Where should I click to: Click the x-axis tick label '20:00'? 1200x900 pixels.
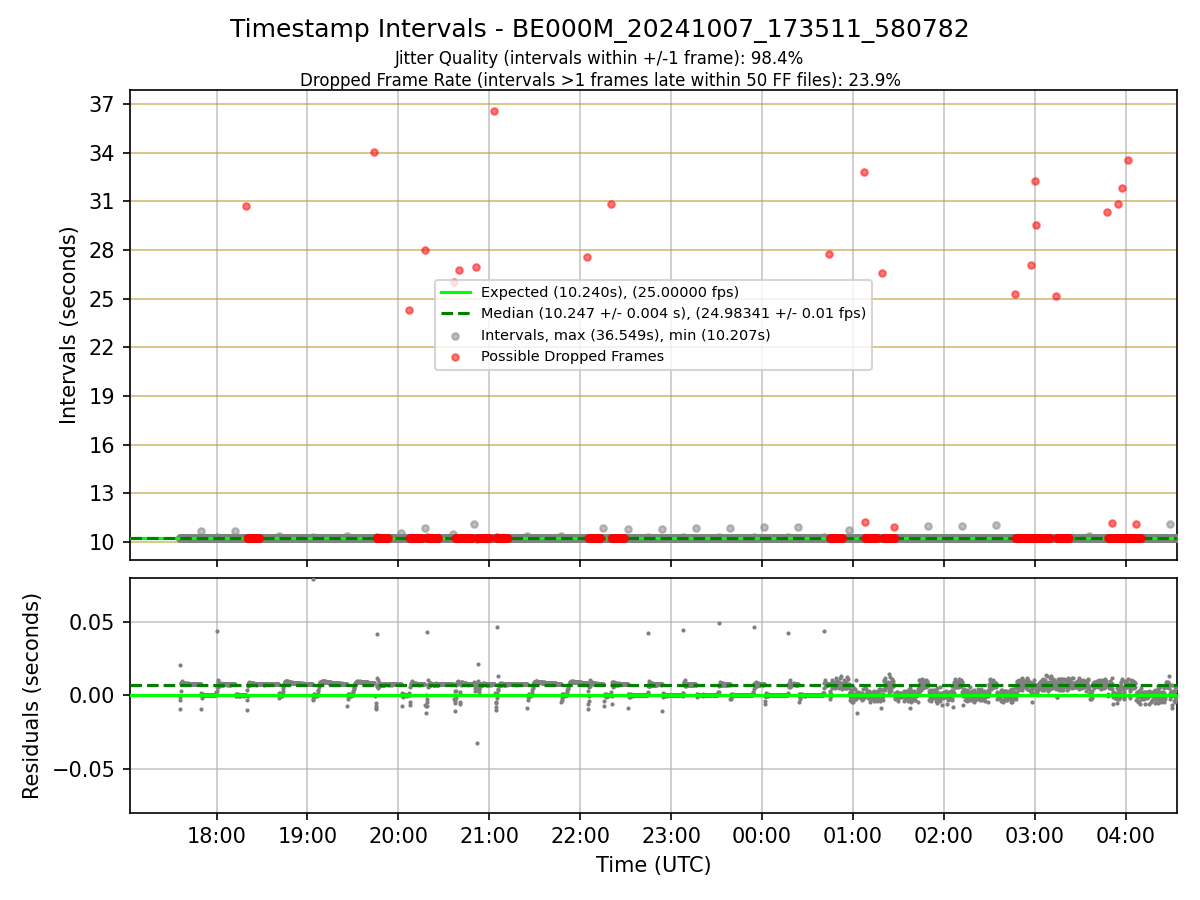click(x=398, y=834)
